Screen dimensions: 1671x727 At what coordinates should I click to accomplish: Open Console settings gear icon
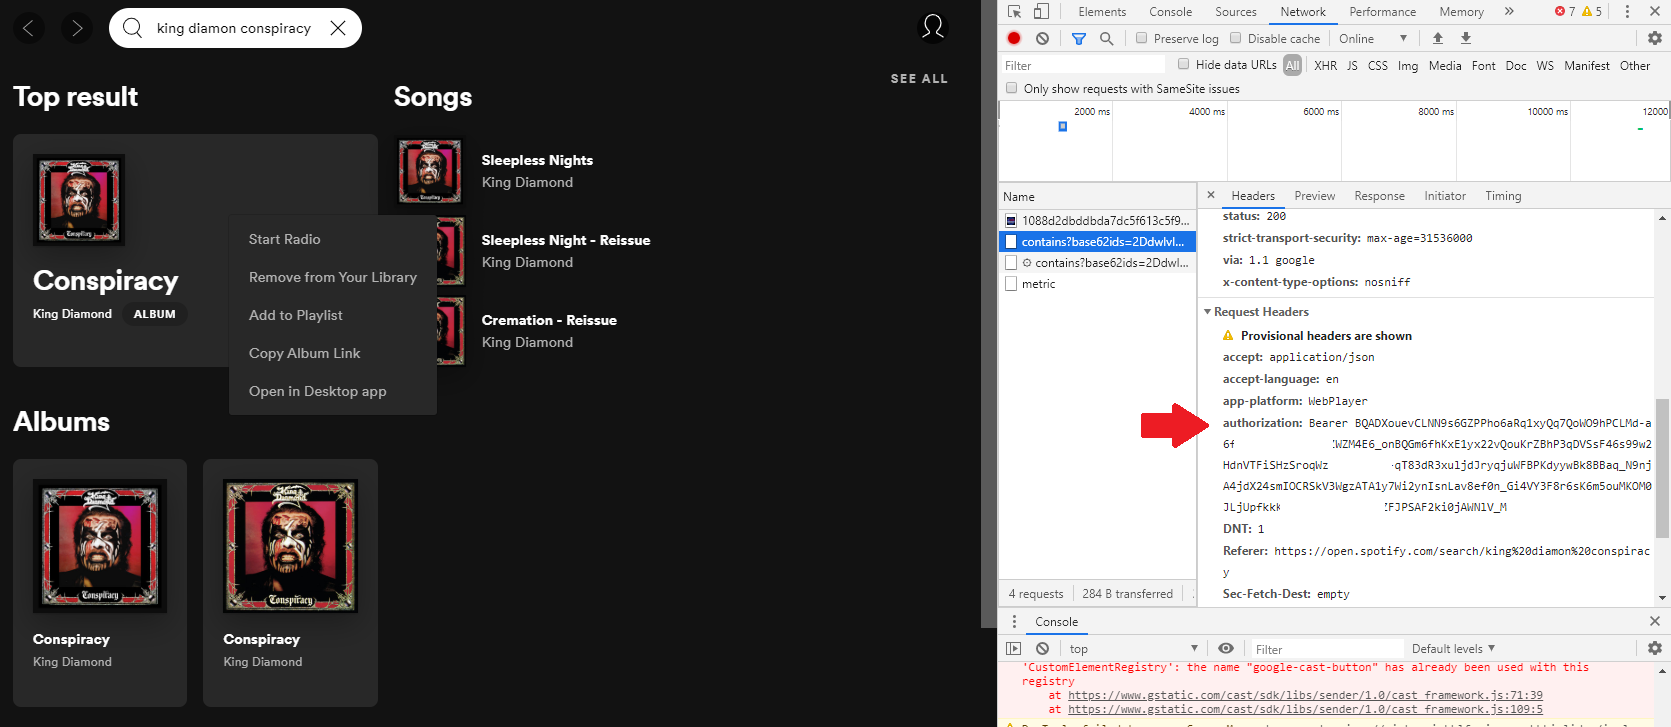[1654, 648]
